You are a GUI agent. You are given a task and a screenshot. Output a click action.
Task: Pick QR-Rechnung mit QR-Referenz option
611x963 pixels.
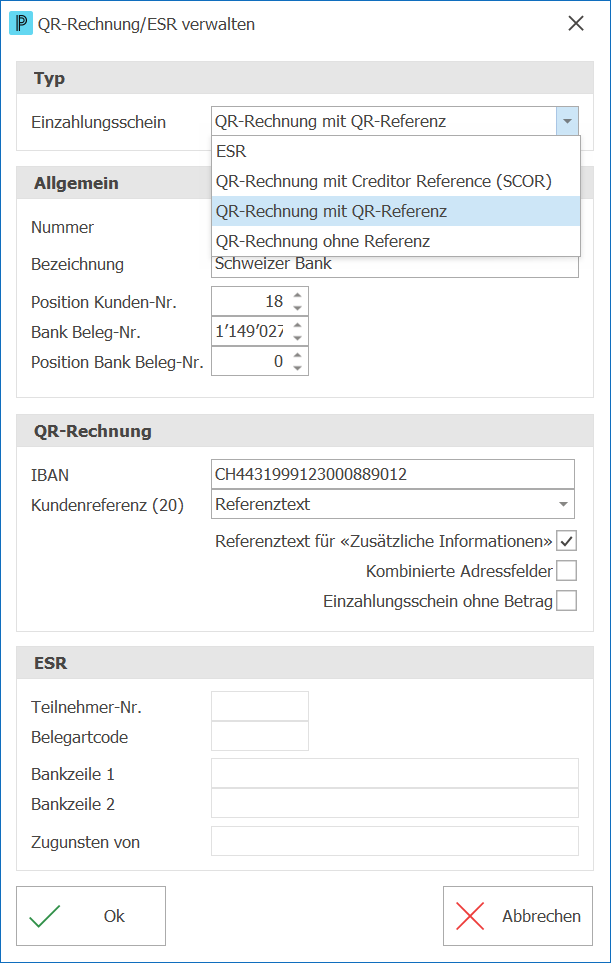tap(396, 211)
